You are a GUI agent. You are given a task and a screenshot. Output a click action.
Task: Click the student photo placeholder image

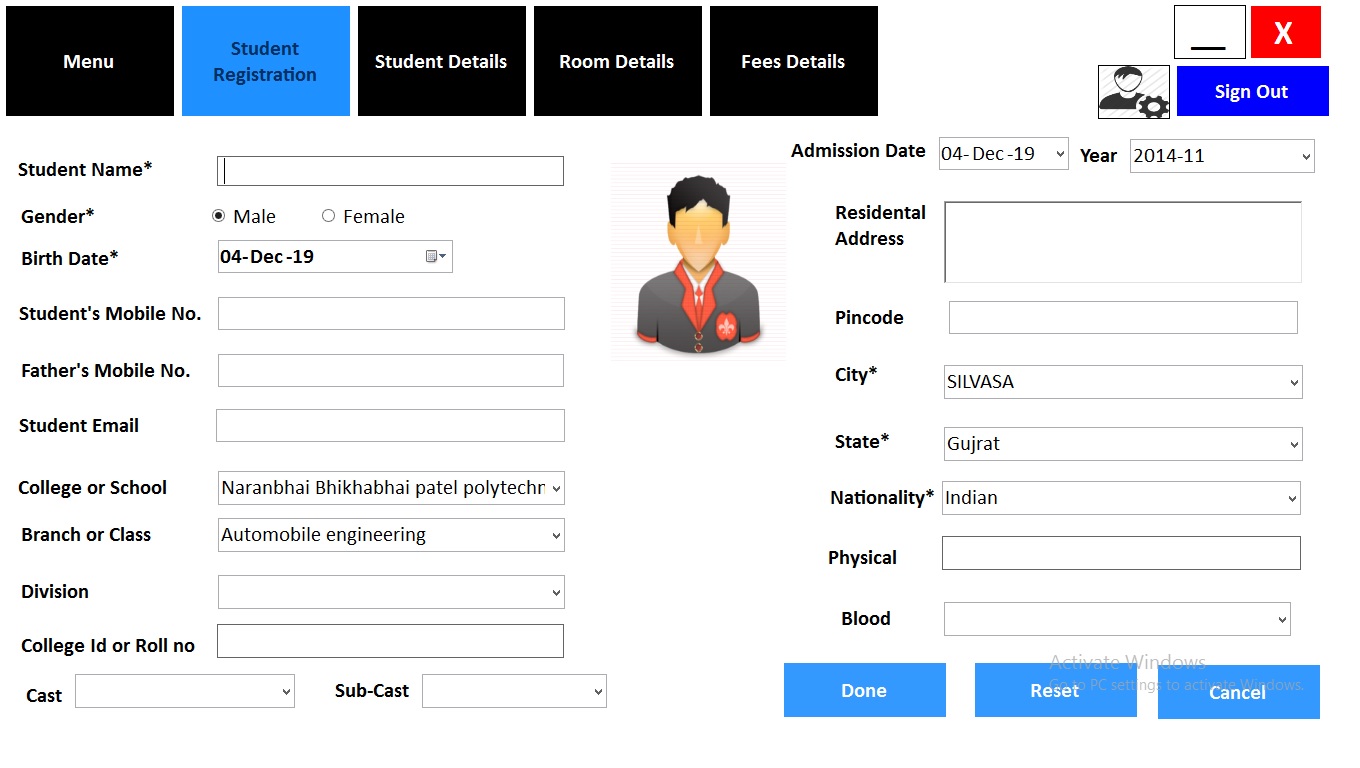click(697, 263)
